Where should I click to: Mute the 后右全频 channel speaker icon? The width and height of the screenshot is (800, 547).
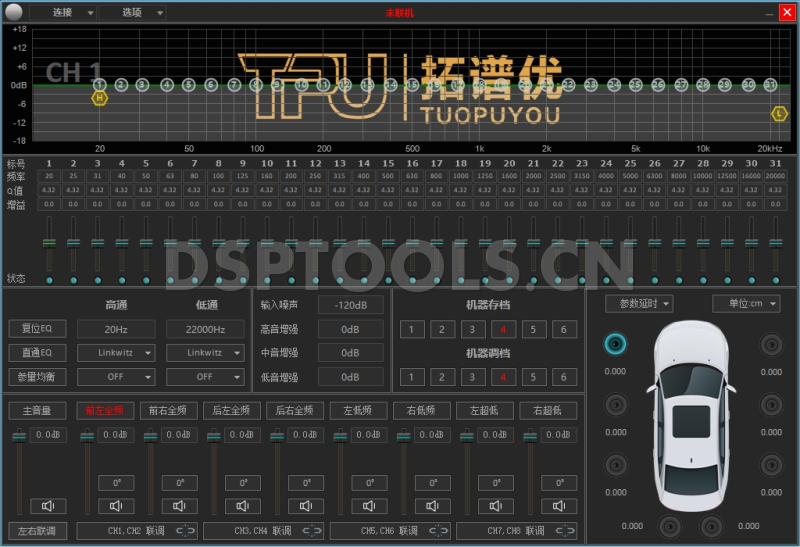(x=306, y=506)
